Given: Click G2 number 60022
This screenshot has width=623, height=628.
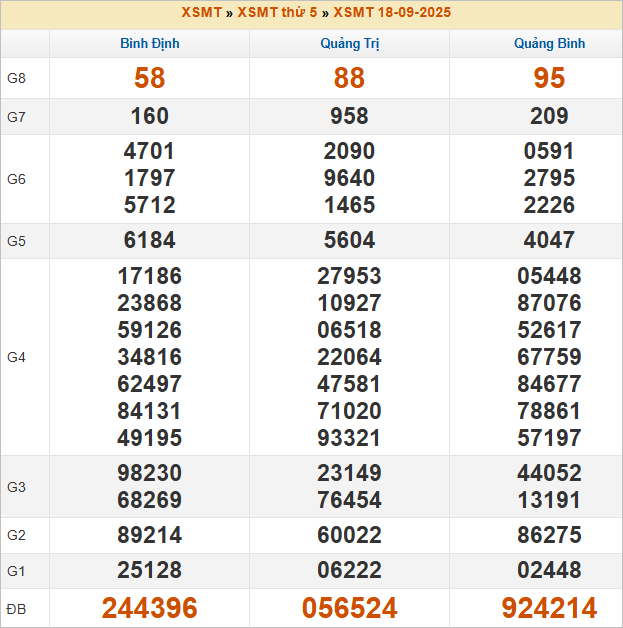Looking at the screenshot, I should pos(349,535).
